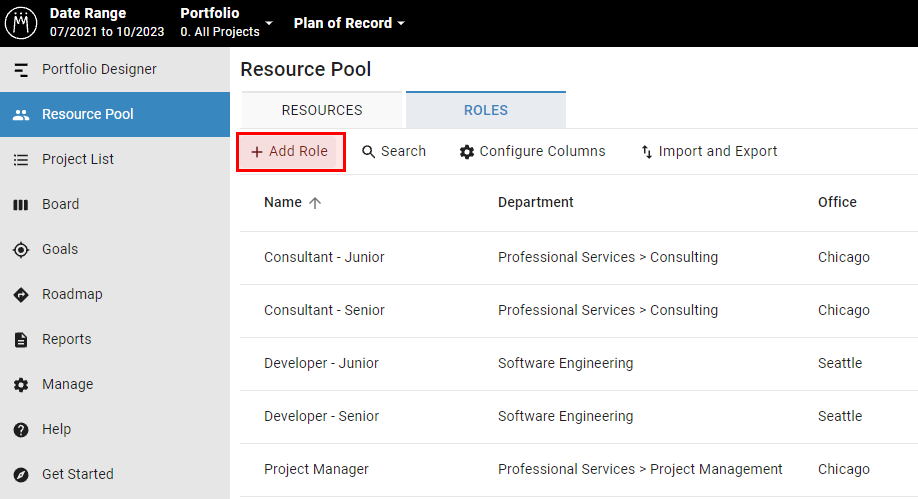Toggle sort arrow on Name column
Screen dimensions: 918x499
coord(315,203)
